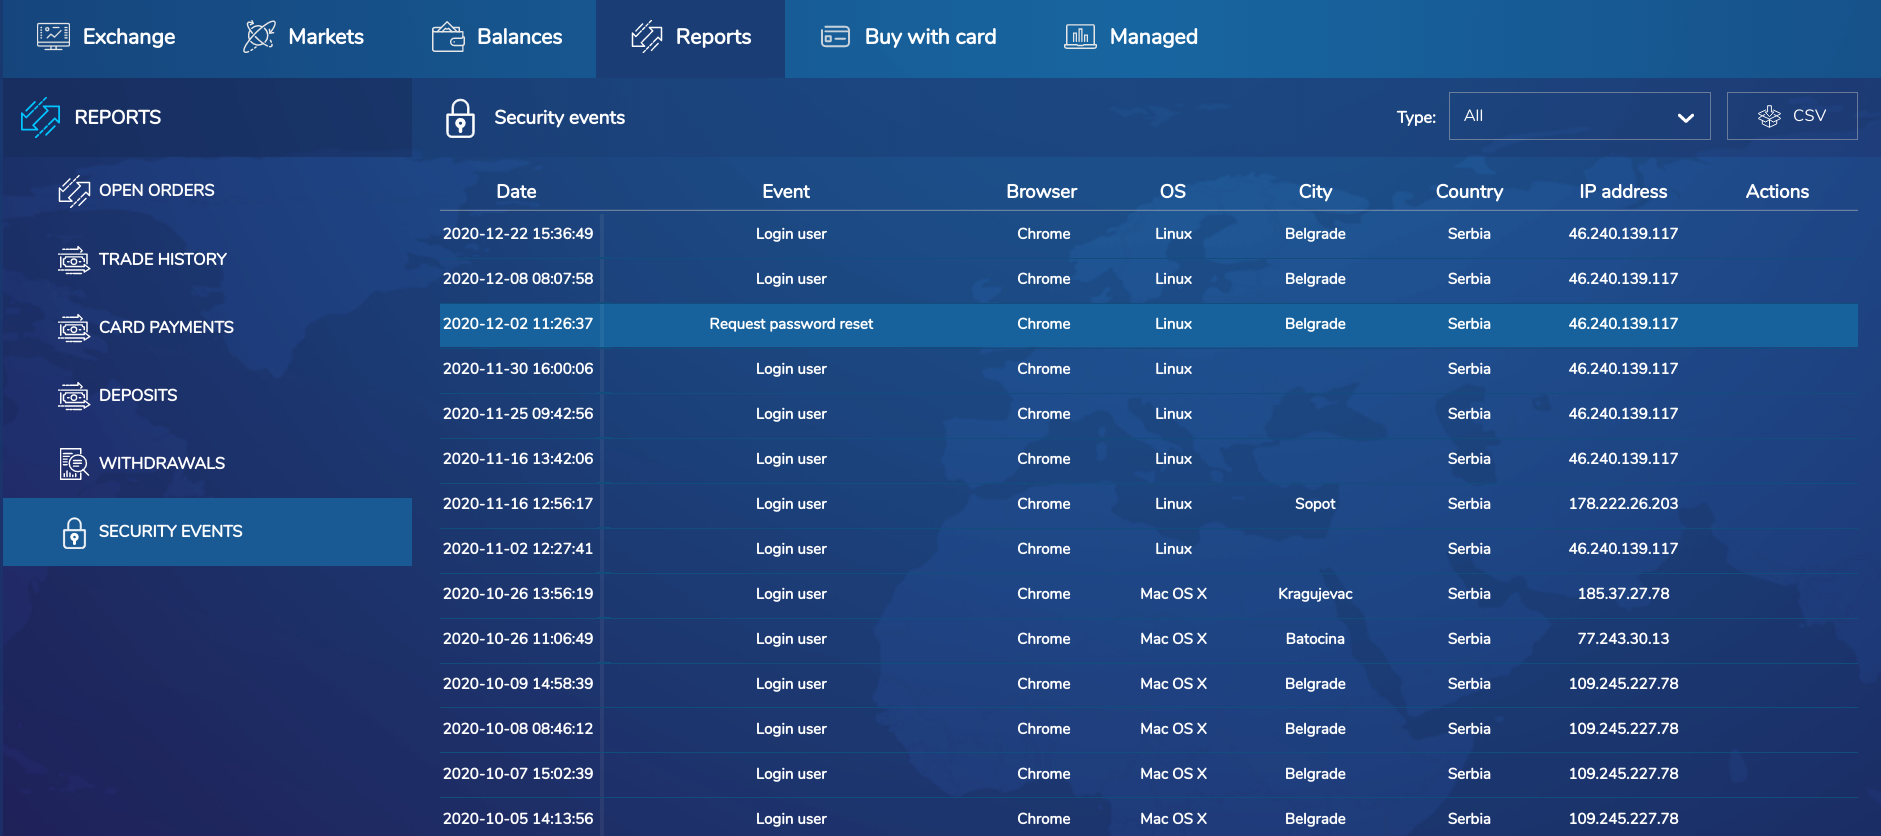
Task: Open the Type filter dropdown showing All
Action: 1579,116
